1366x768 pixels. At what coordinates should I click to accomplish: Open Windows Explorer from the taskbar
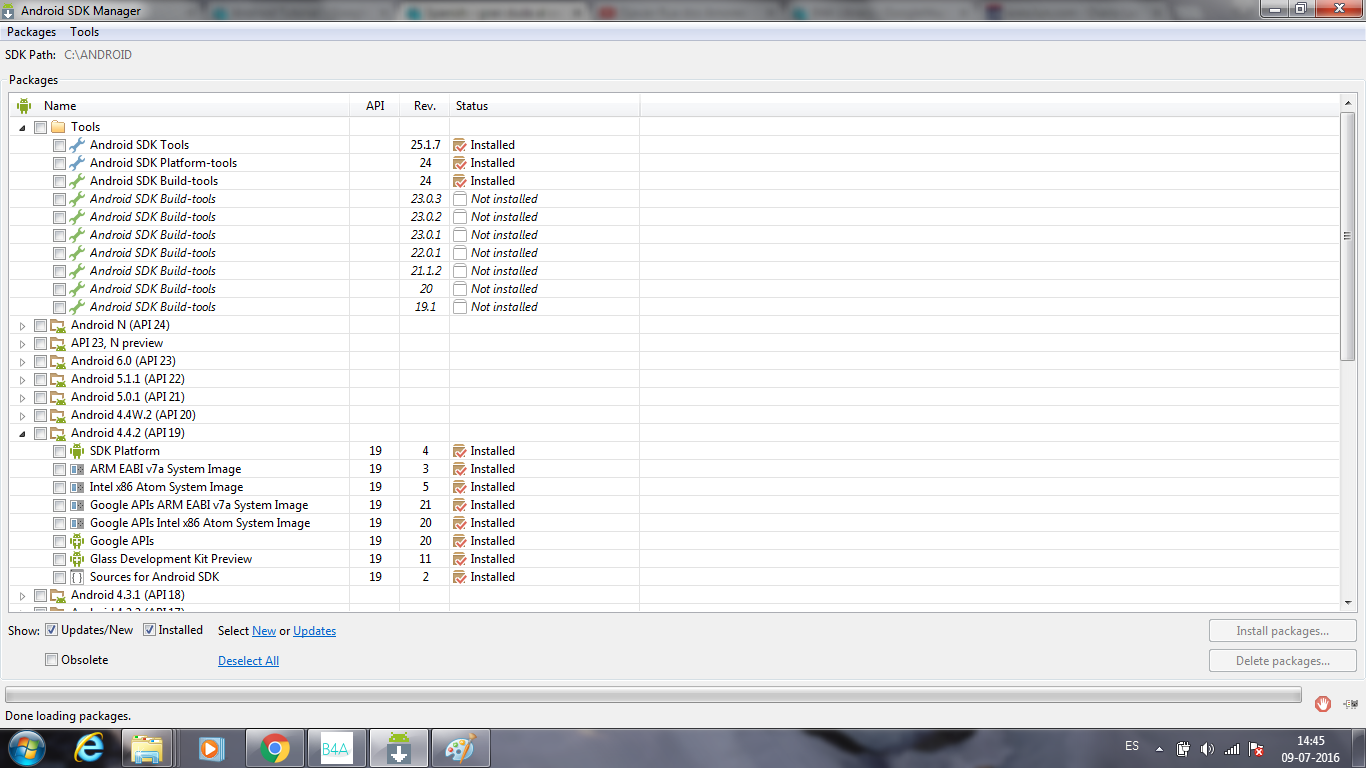coord(148,748)
